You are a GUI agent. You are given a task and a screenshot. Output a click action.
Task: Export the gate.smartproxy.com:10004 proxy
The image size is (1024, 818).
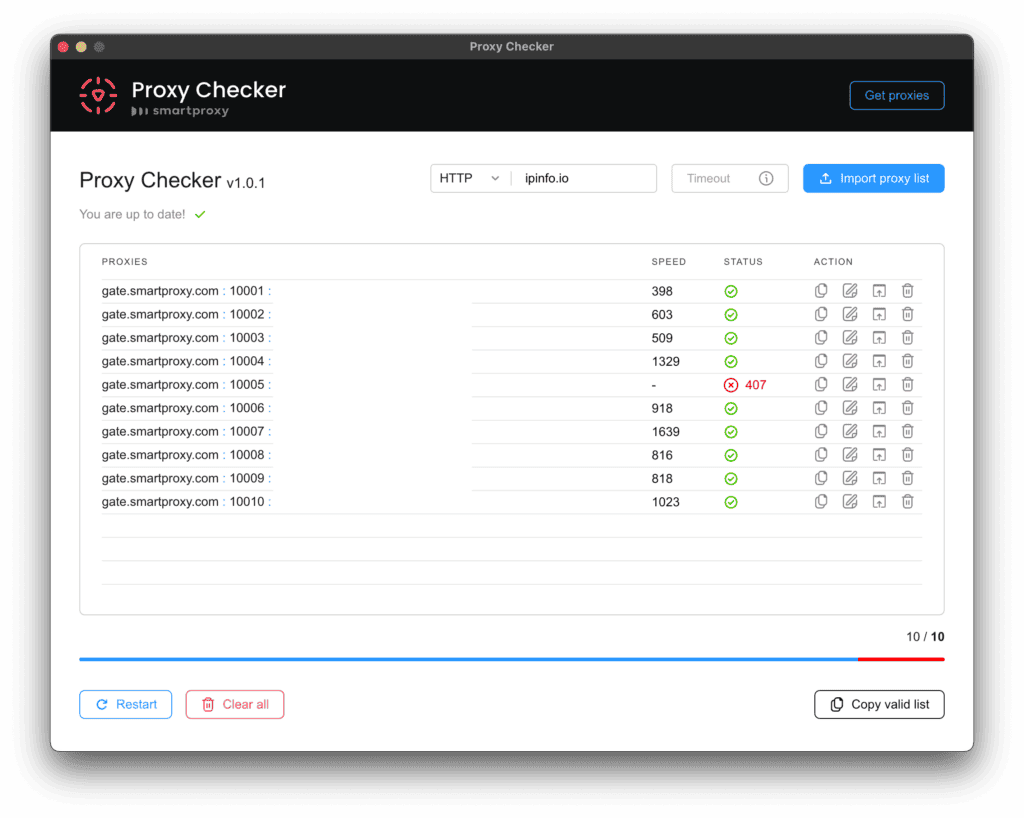coord(879,361)
